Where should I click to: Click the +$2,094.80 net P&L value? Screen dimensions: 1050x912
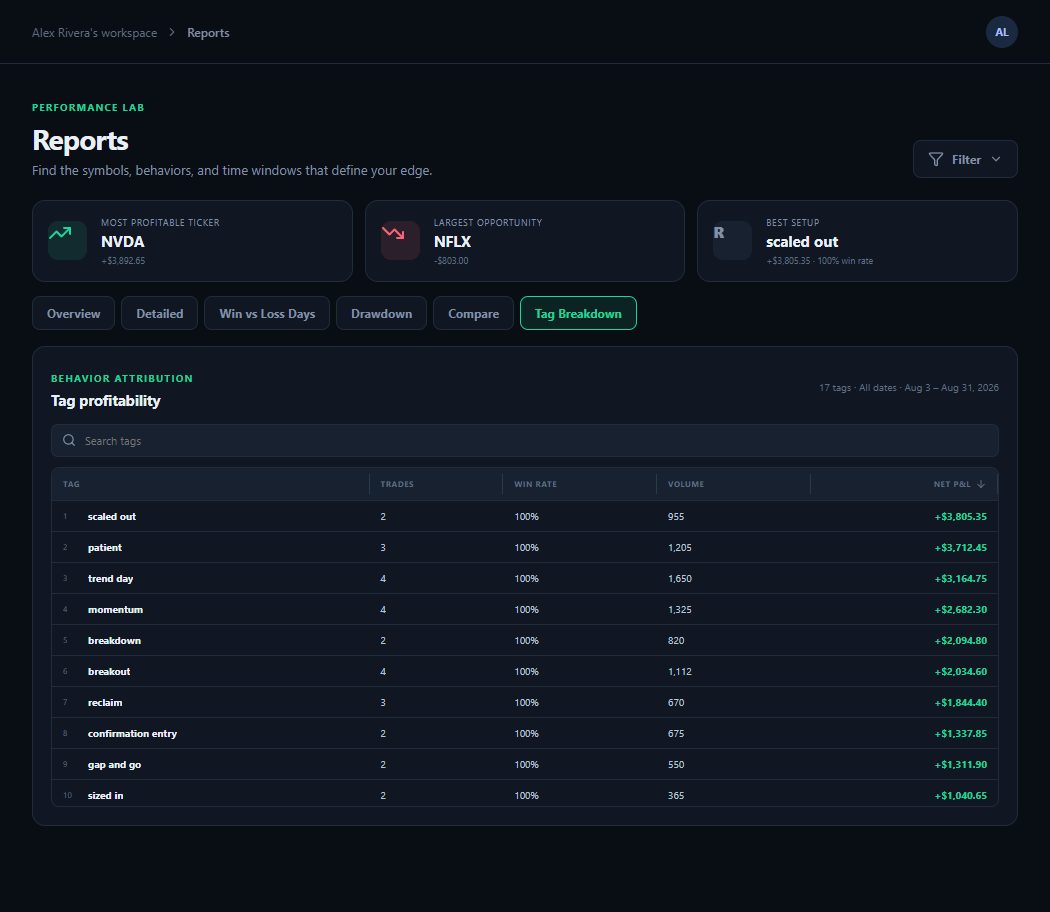(x=960, y=640)
